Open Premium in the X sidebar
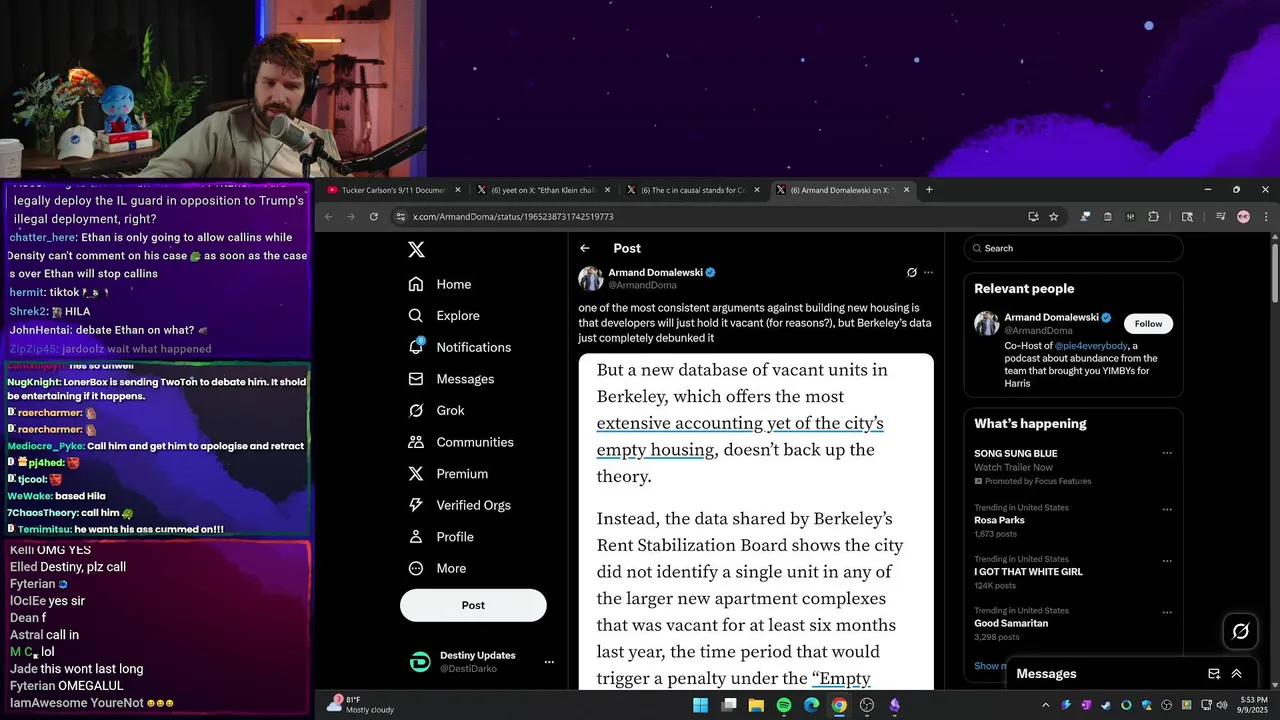This screenshot has height=720, width=1280. [x=448, y=474]
